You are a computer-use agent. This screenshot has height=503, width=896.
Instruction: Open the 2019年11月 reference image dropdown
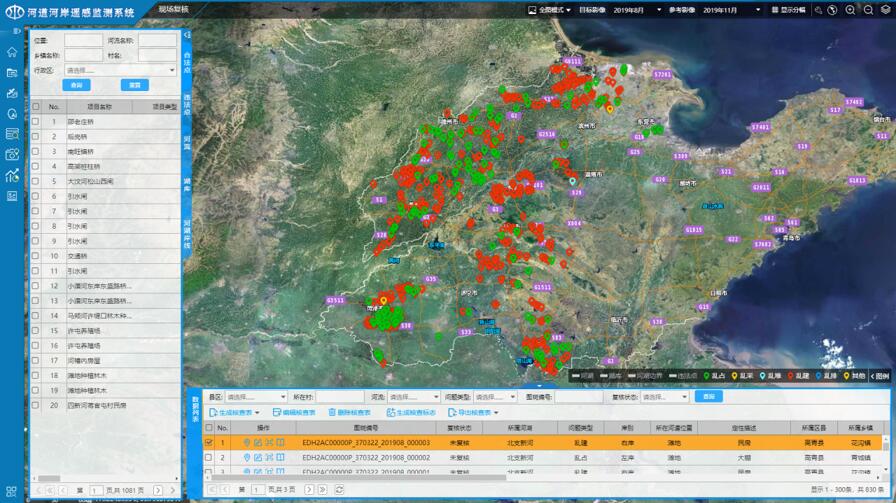pyautogui.click(x=732, y=10)
